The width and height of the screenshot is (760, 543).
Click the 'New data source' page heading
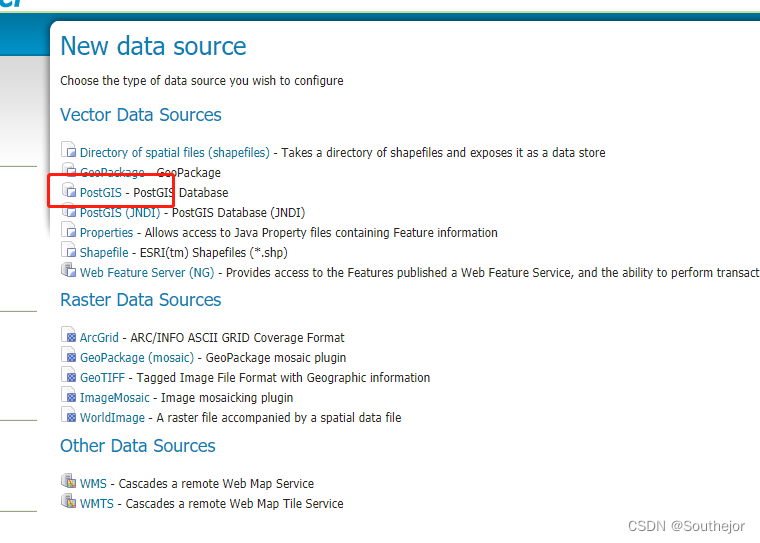tap(153, 46)
